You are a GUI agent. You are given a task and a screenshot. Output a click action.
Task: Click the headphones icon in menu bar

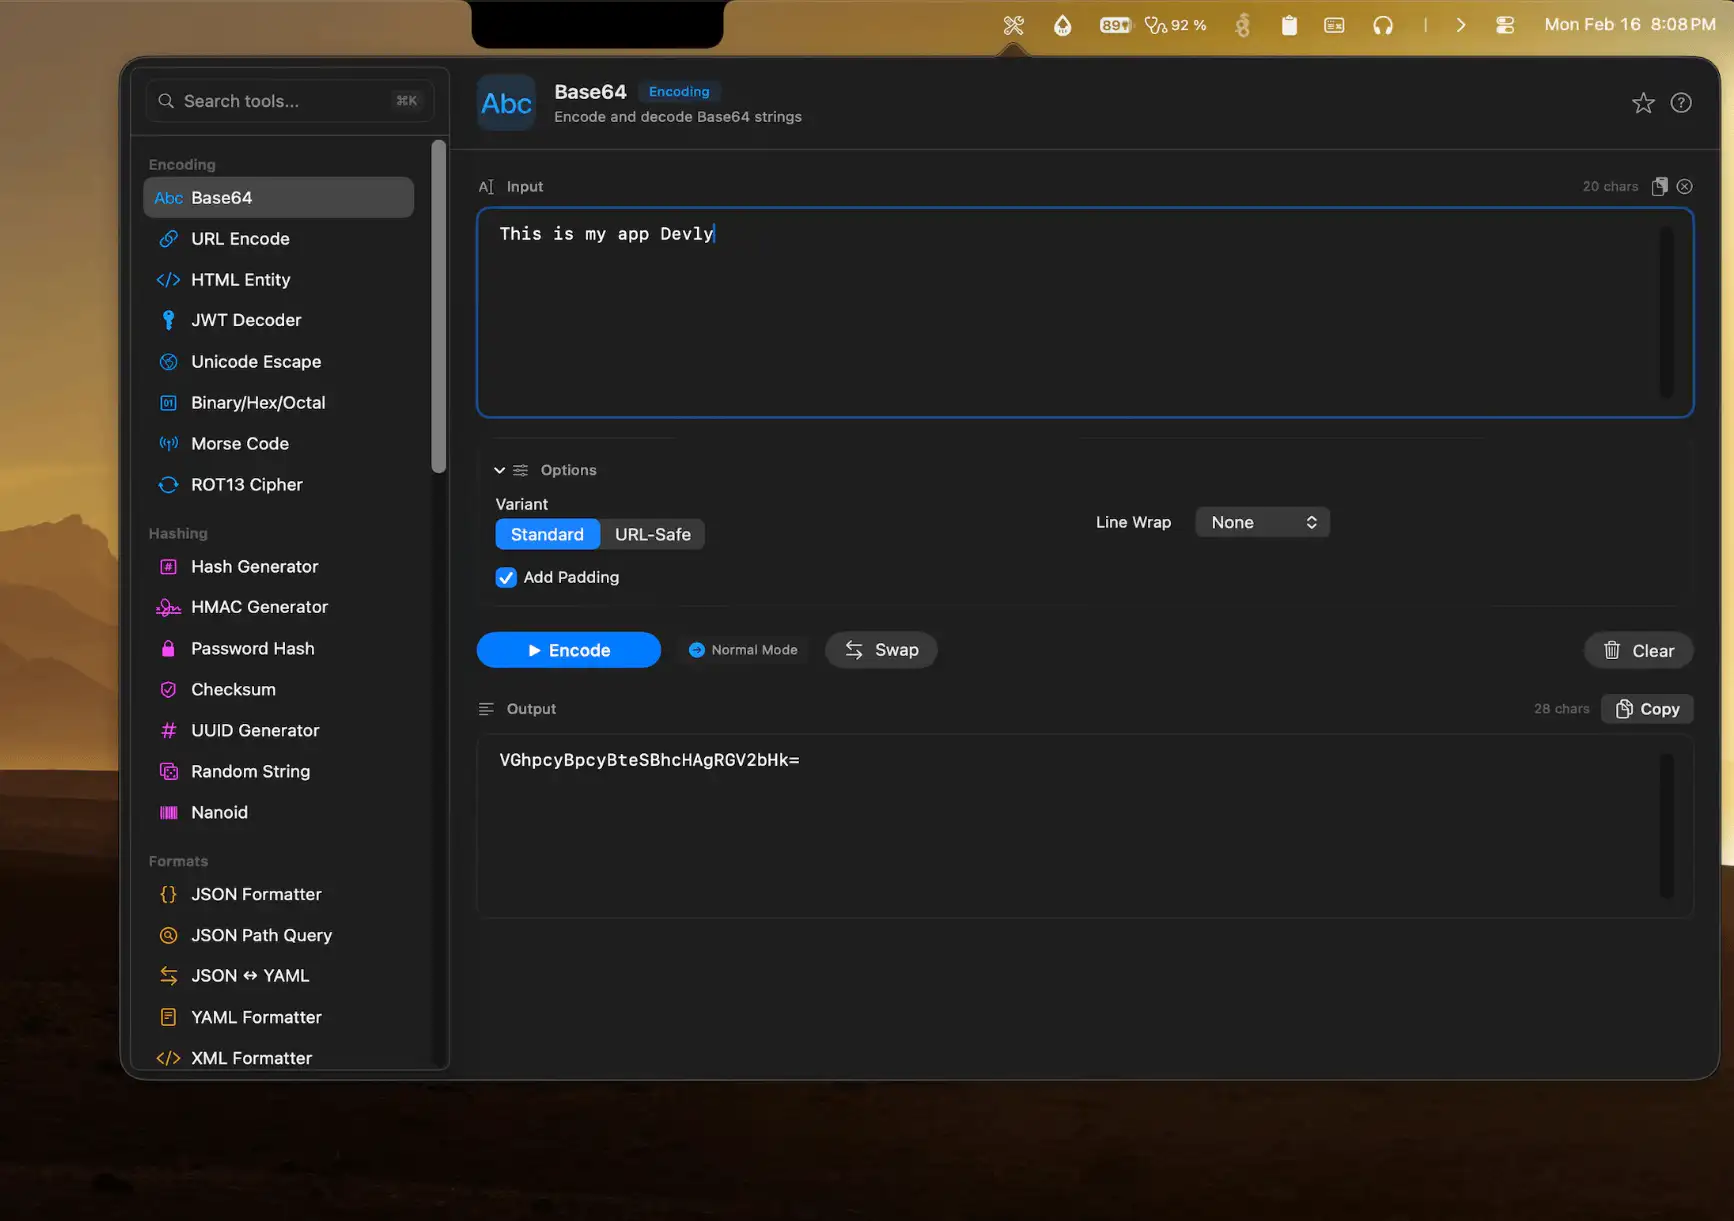tap(1382, 25)
